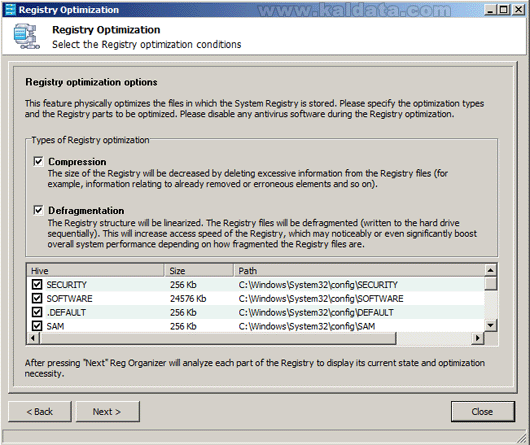The height and width of the screenshot is (445, 530).
Task: Click the list's scroll down arrow
Action: (490, 326)
